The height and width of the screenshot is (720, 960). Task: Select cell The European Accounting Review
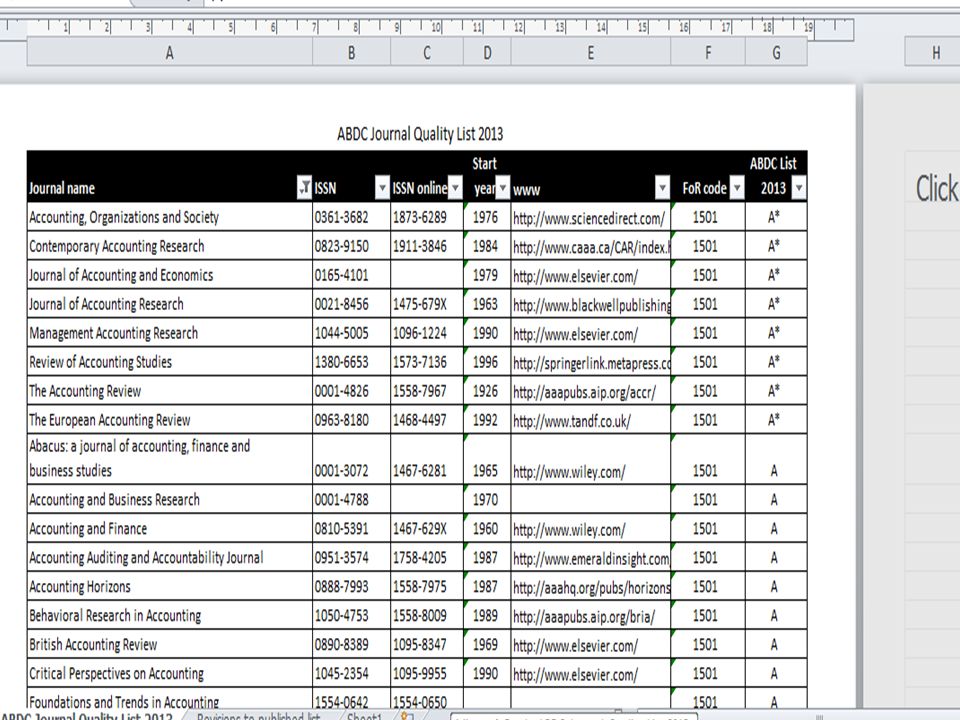click(170, 419)
